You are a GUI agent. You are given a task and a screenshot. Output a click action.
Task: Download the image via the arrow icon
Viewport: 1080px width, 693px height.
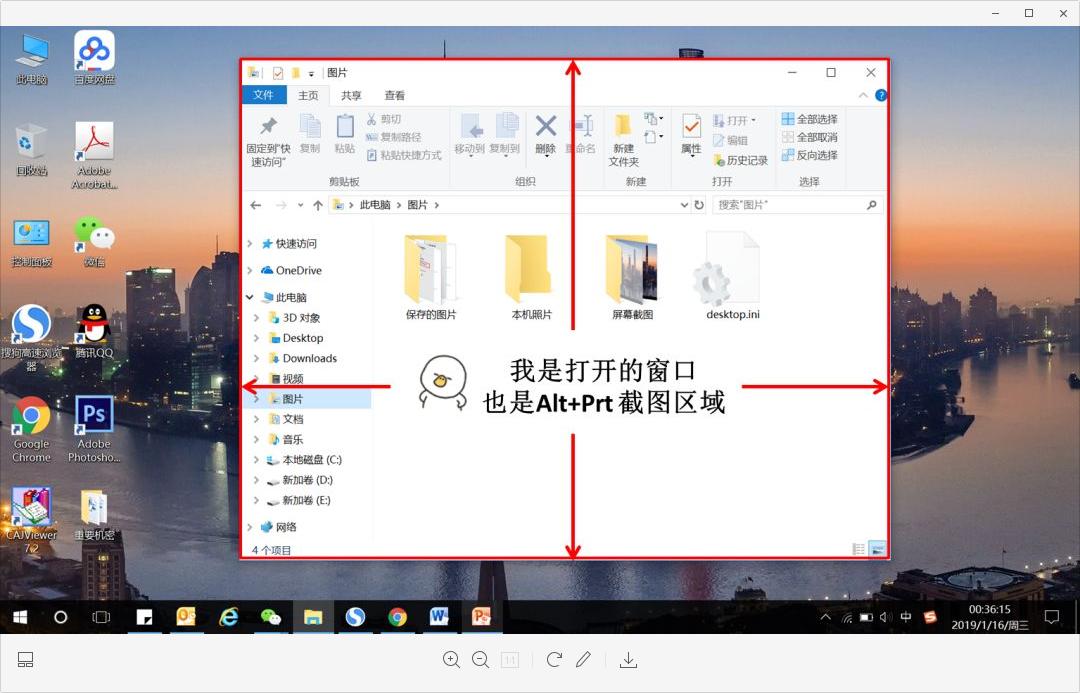click(x=628, y=660)
